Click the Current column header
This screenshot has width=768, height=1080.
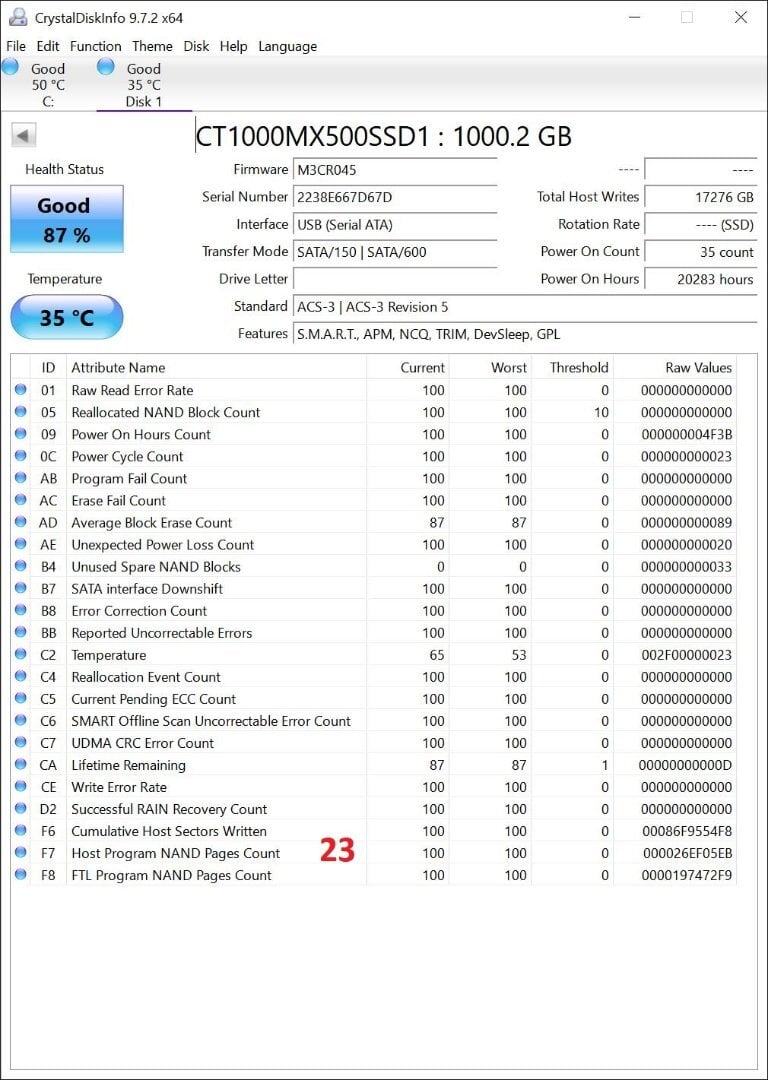[408, 367]
